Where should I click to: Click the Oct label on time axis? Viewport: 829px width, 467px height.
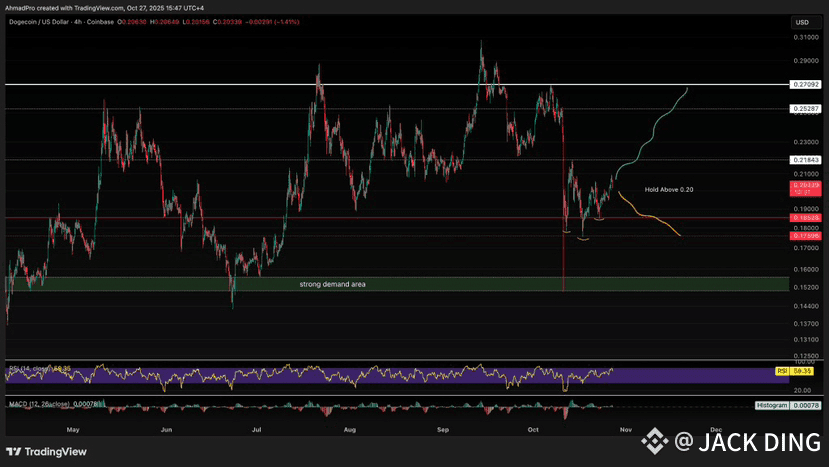(x=533, y=429)
